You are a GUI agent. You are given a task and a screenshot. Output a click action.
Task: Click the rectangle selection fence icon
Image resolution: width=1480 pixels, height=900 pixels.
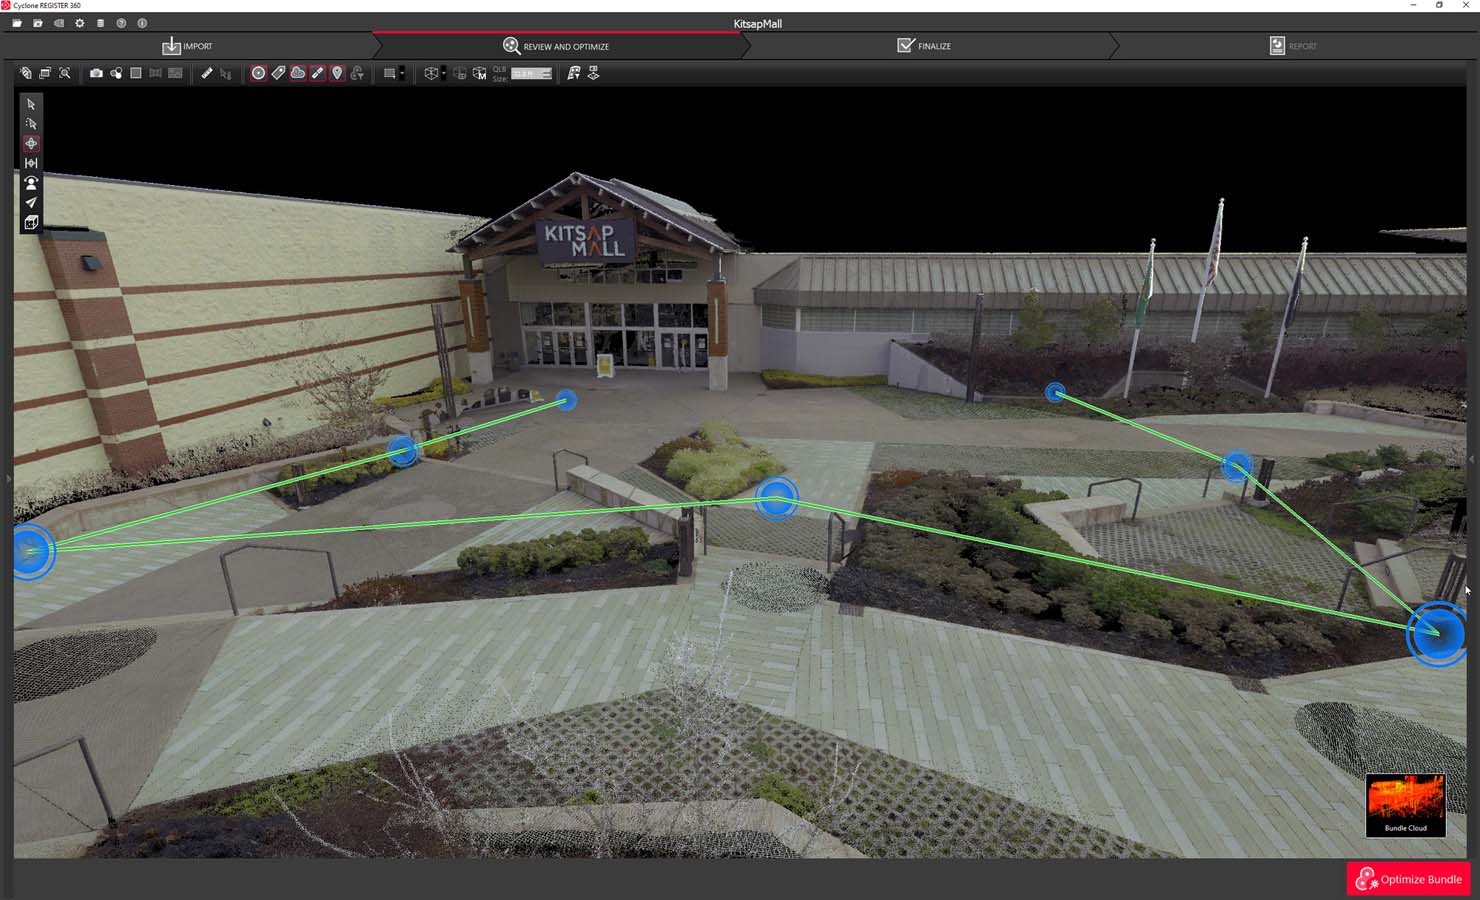click(390, 73)
